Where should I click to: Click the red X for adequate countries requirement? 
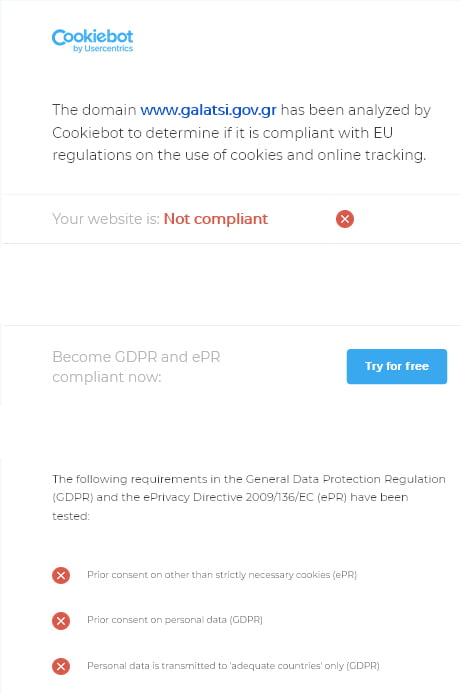(61, 666)
